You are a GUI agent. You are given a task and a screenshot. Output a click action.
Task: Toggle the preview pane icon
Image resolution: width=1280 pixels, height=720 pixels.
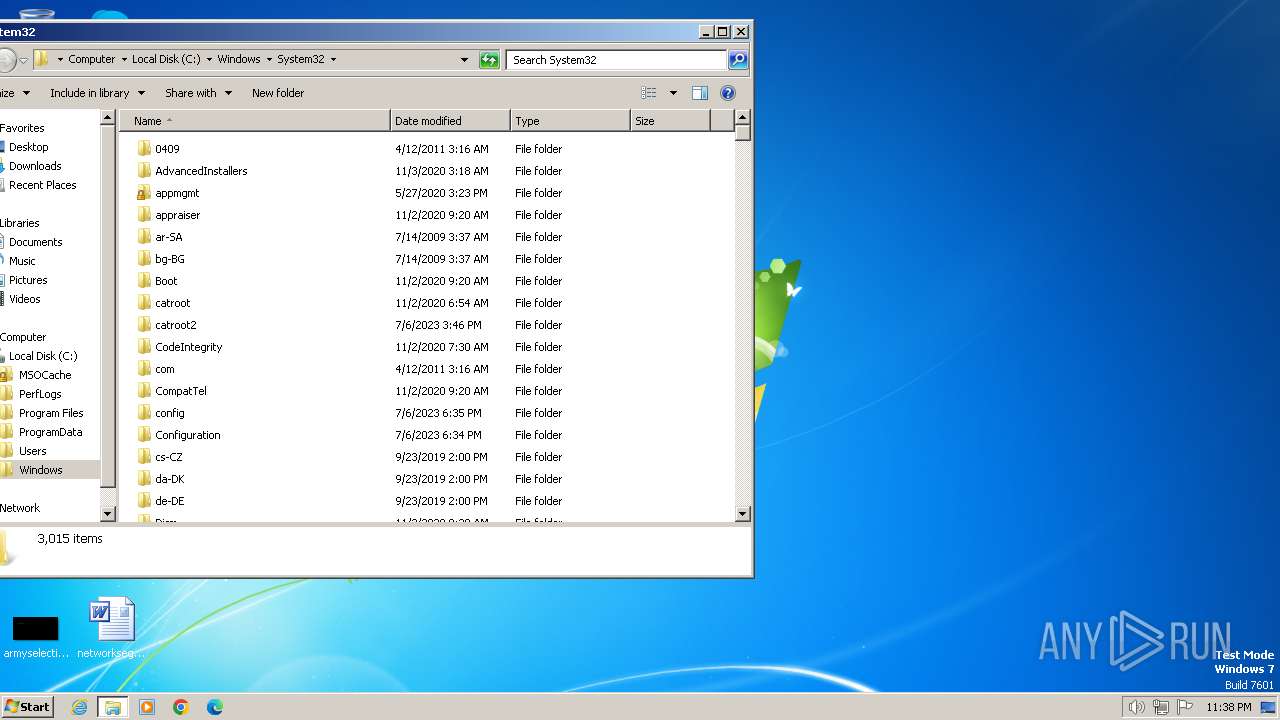tap(700, 93)
